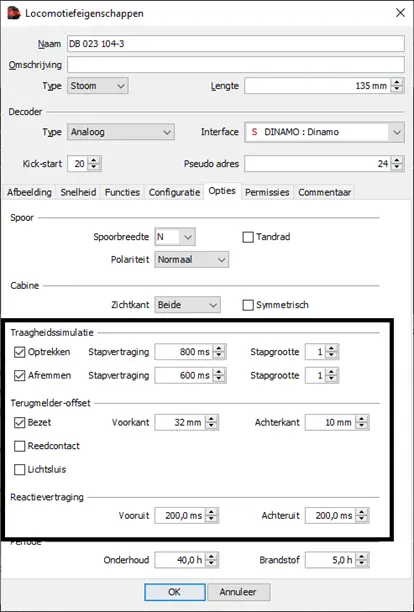Image resolution: width=414 pixels, height=612 pixels.
Task: Lower Afremmen Stapvertraging with the down arrow
Action: (219, 379)
